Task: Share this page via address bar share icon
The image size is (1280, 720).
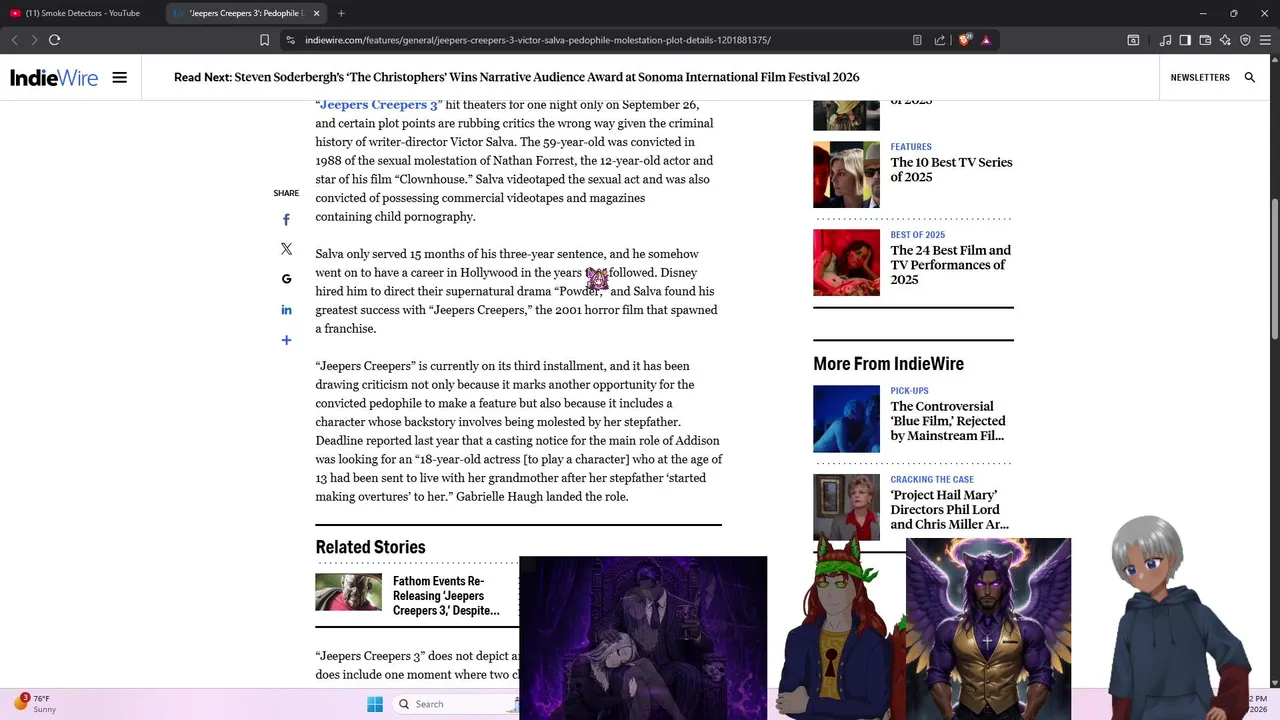Action: 940,40
